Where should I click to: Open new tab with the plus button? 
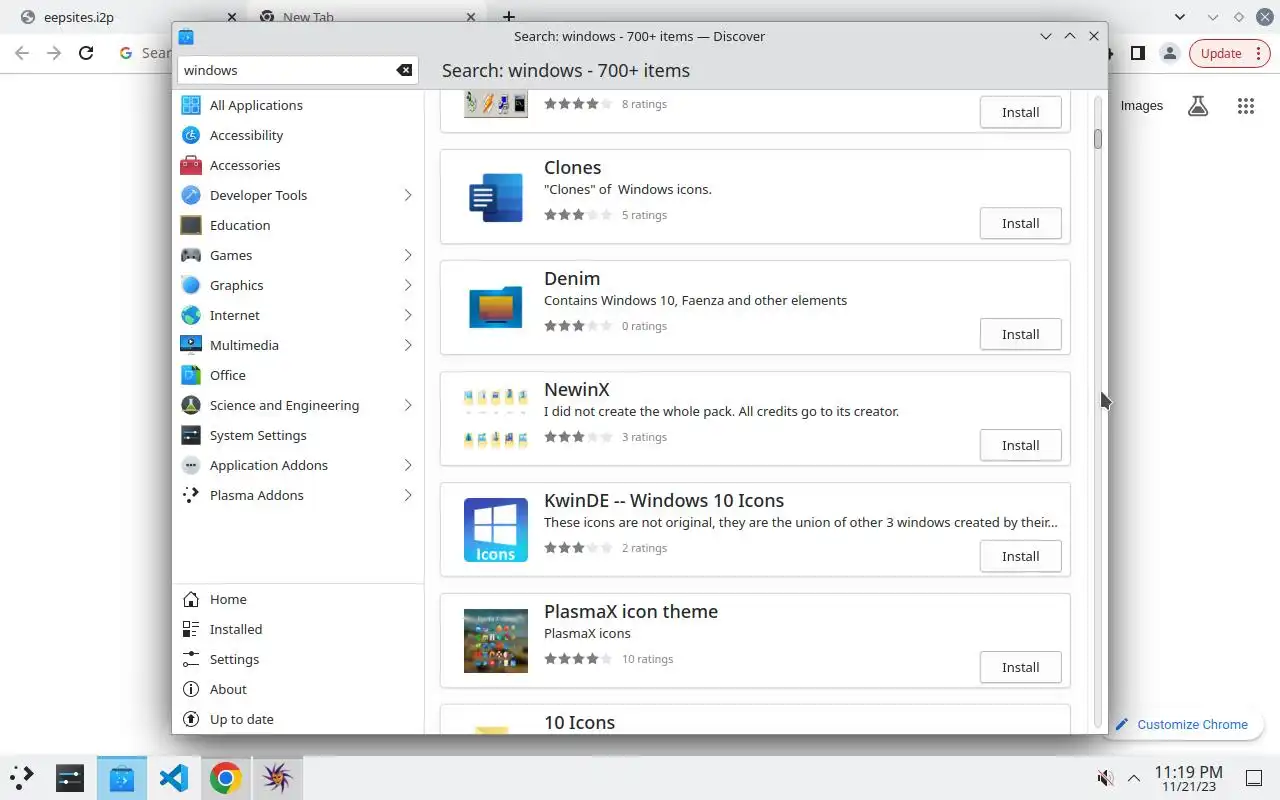[x=508, y=17]
